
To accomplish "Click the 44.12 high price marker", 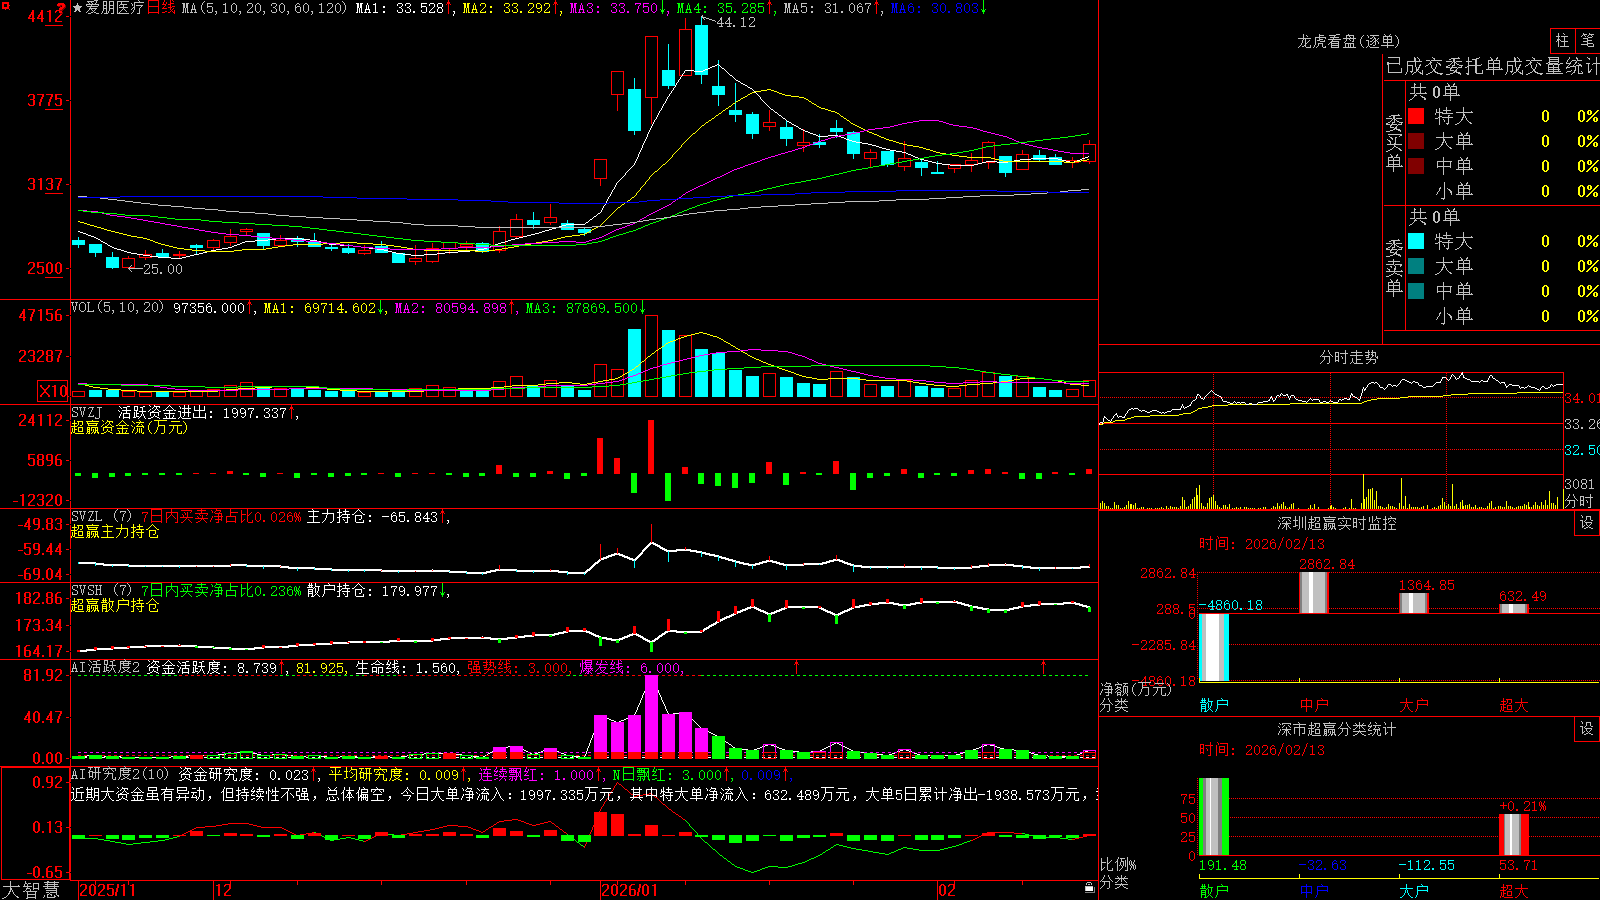I will 736,23.
